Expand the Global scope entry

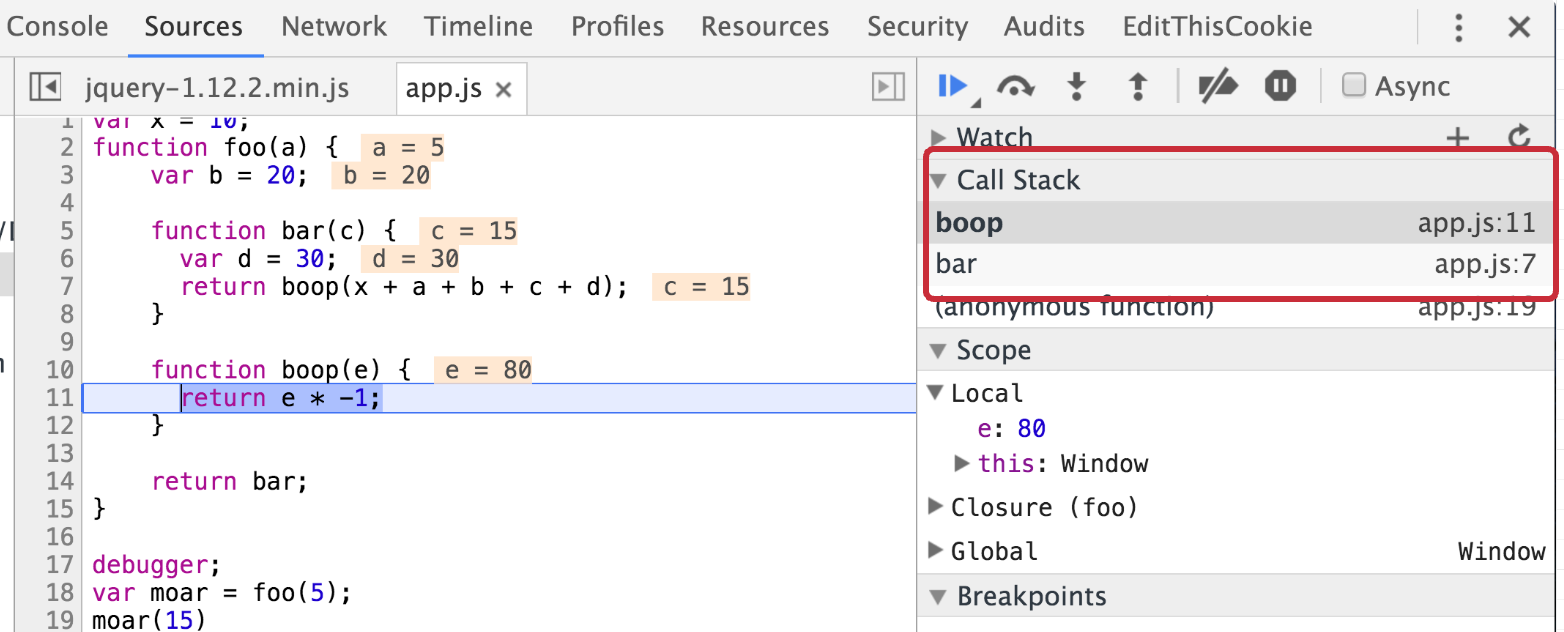point(937,551)
